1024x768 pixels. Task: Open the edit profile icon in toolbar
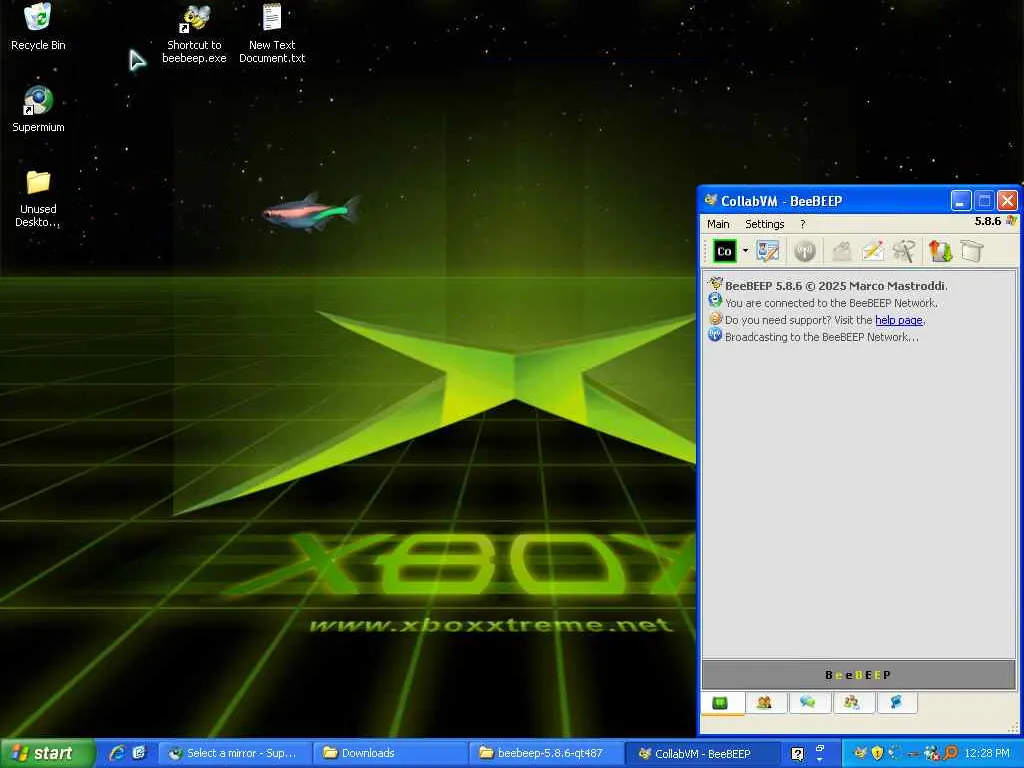(x=767, y=251)
